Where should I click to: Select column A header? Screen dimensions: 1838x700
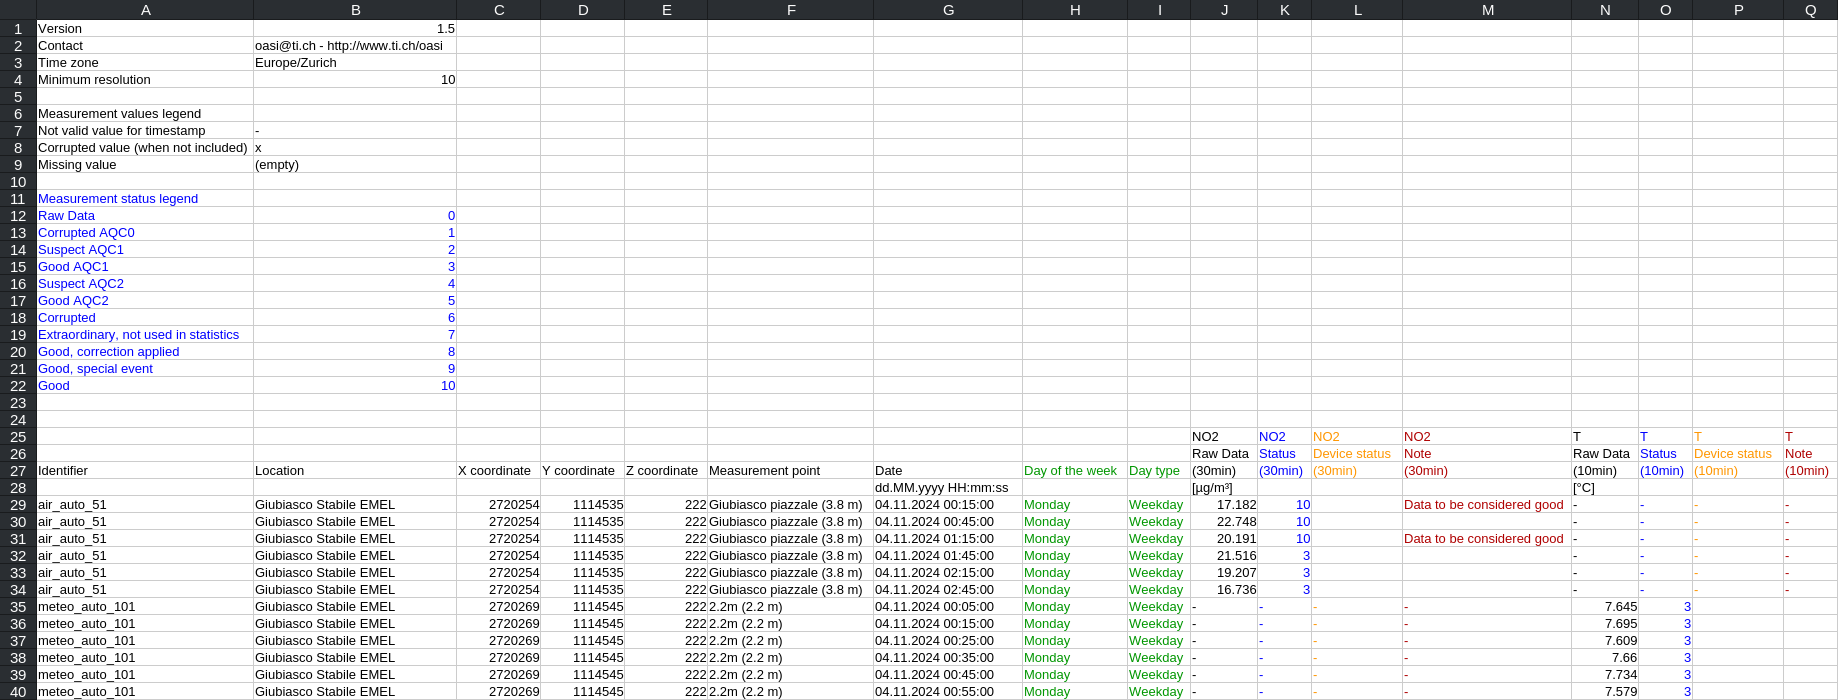click(x=145, y=10)
